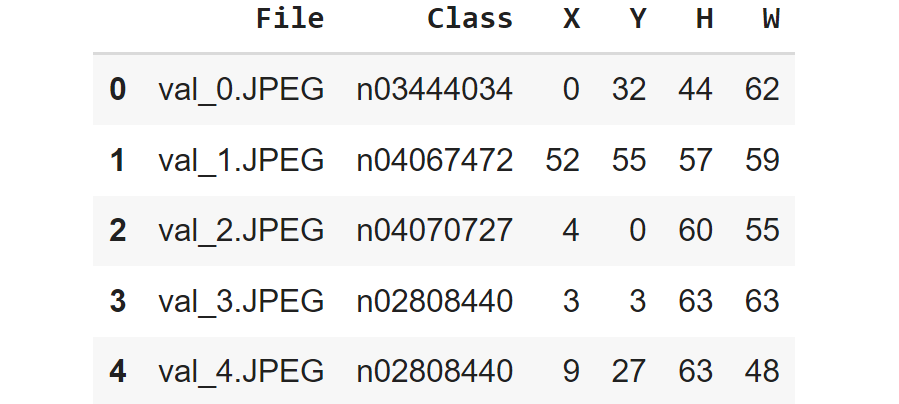
Task: Select the X column header
Action: tap(571, 19)
